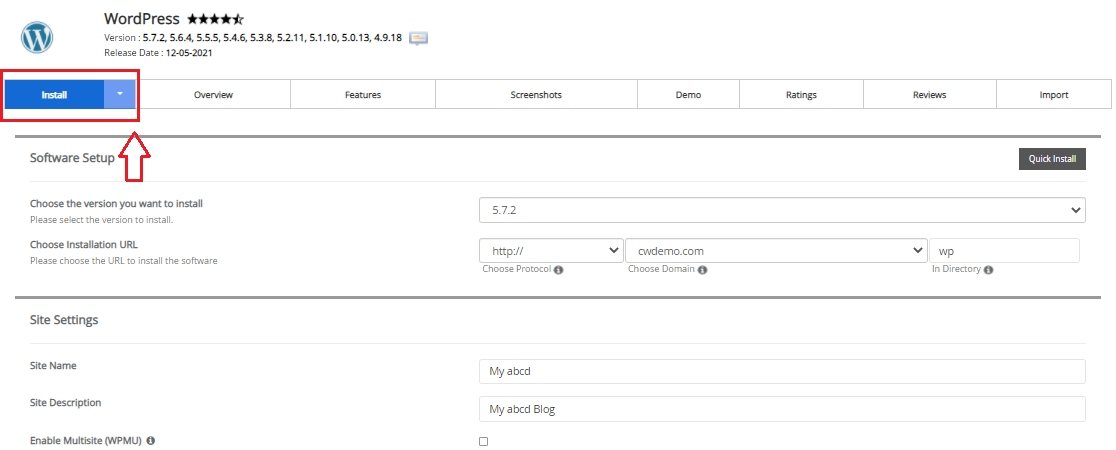Switch to the Overview tab

pos(214,94)
